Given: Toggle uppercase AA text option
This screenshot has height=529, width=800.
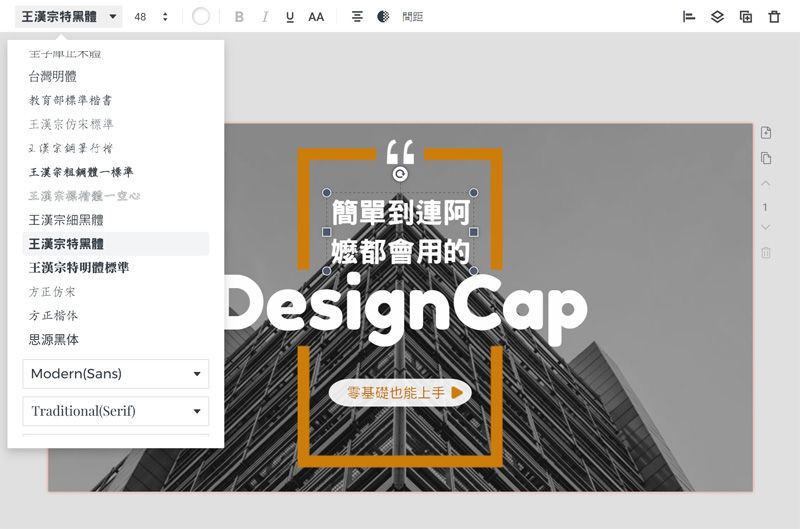Looking at the screenshot, I should click(316, 17).
